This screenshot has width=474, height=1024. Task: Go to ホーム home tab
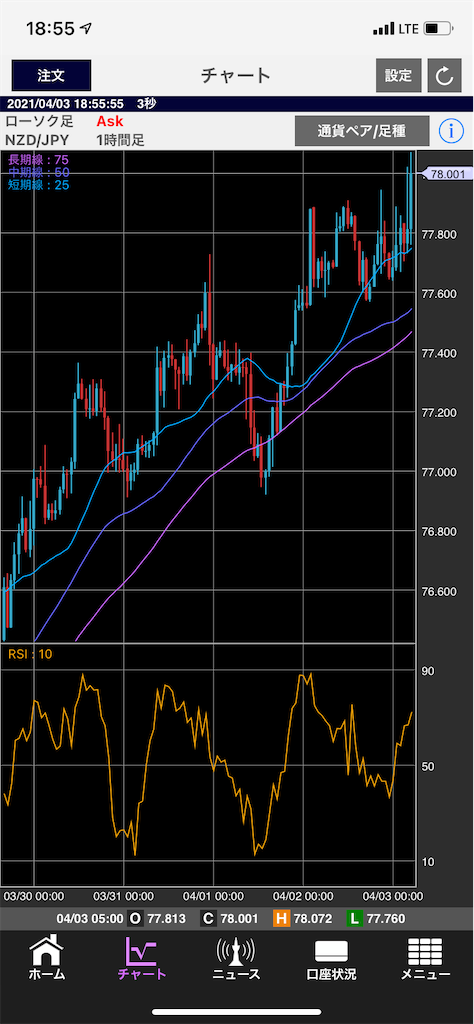pos(47,959)
